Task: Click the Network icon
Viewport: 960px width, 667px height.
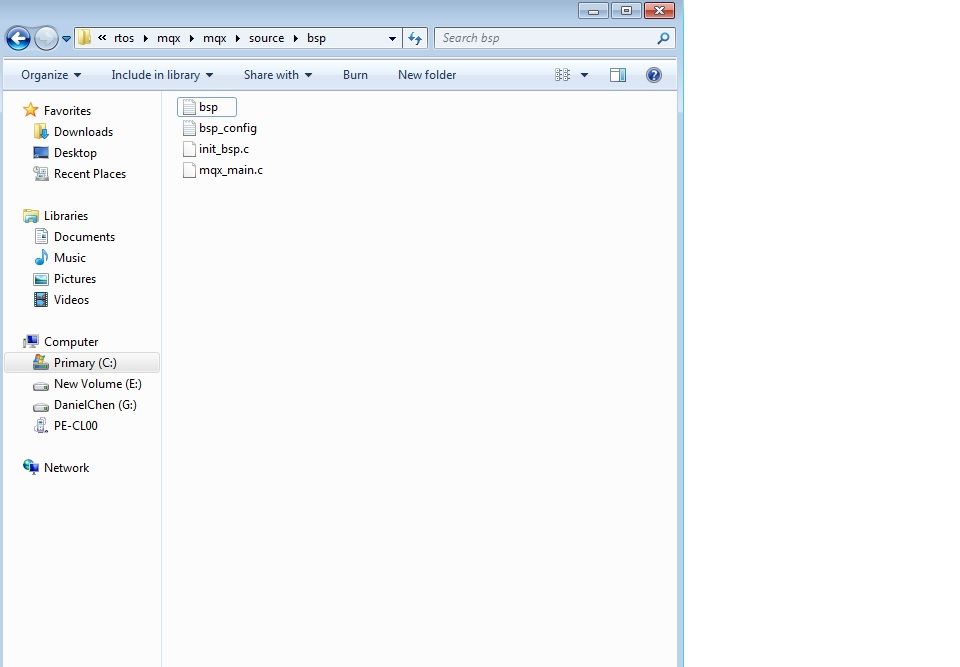Action: 31,467
